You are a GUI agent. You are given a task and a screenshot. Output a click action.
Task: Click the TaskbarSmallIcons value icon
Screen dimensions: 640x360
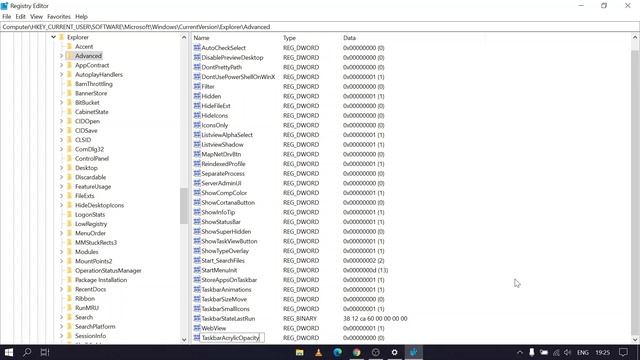point(197,309)
